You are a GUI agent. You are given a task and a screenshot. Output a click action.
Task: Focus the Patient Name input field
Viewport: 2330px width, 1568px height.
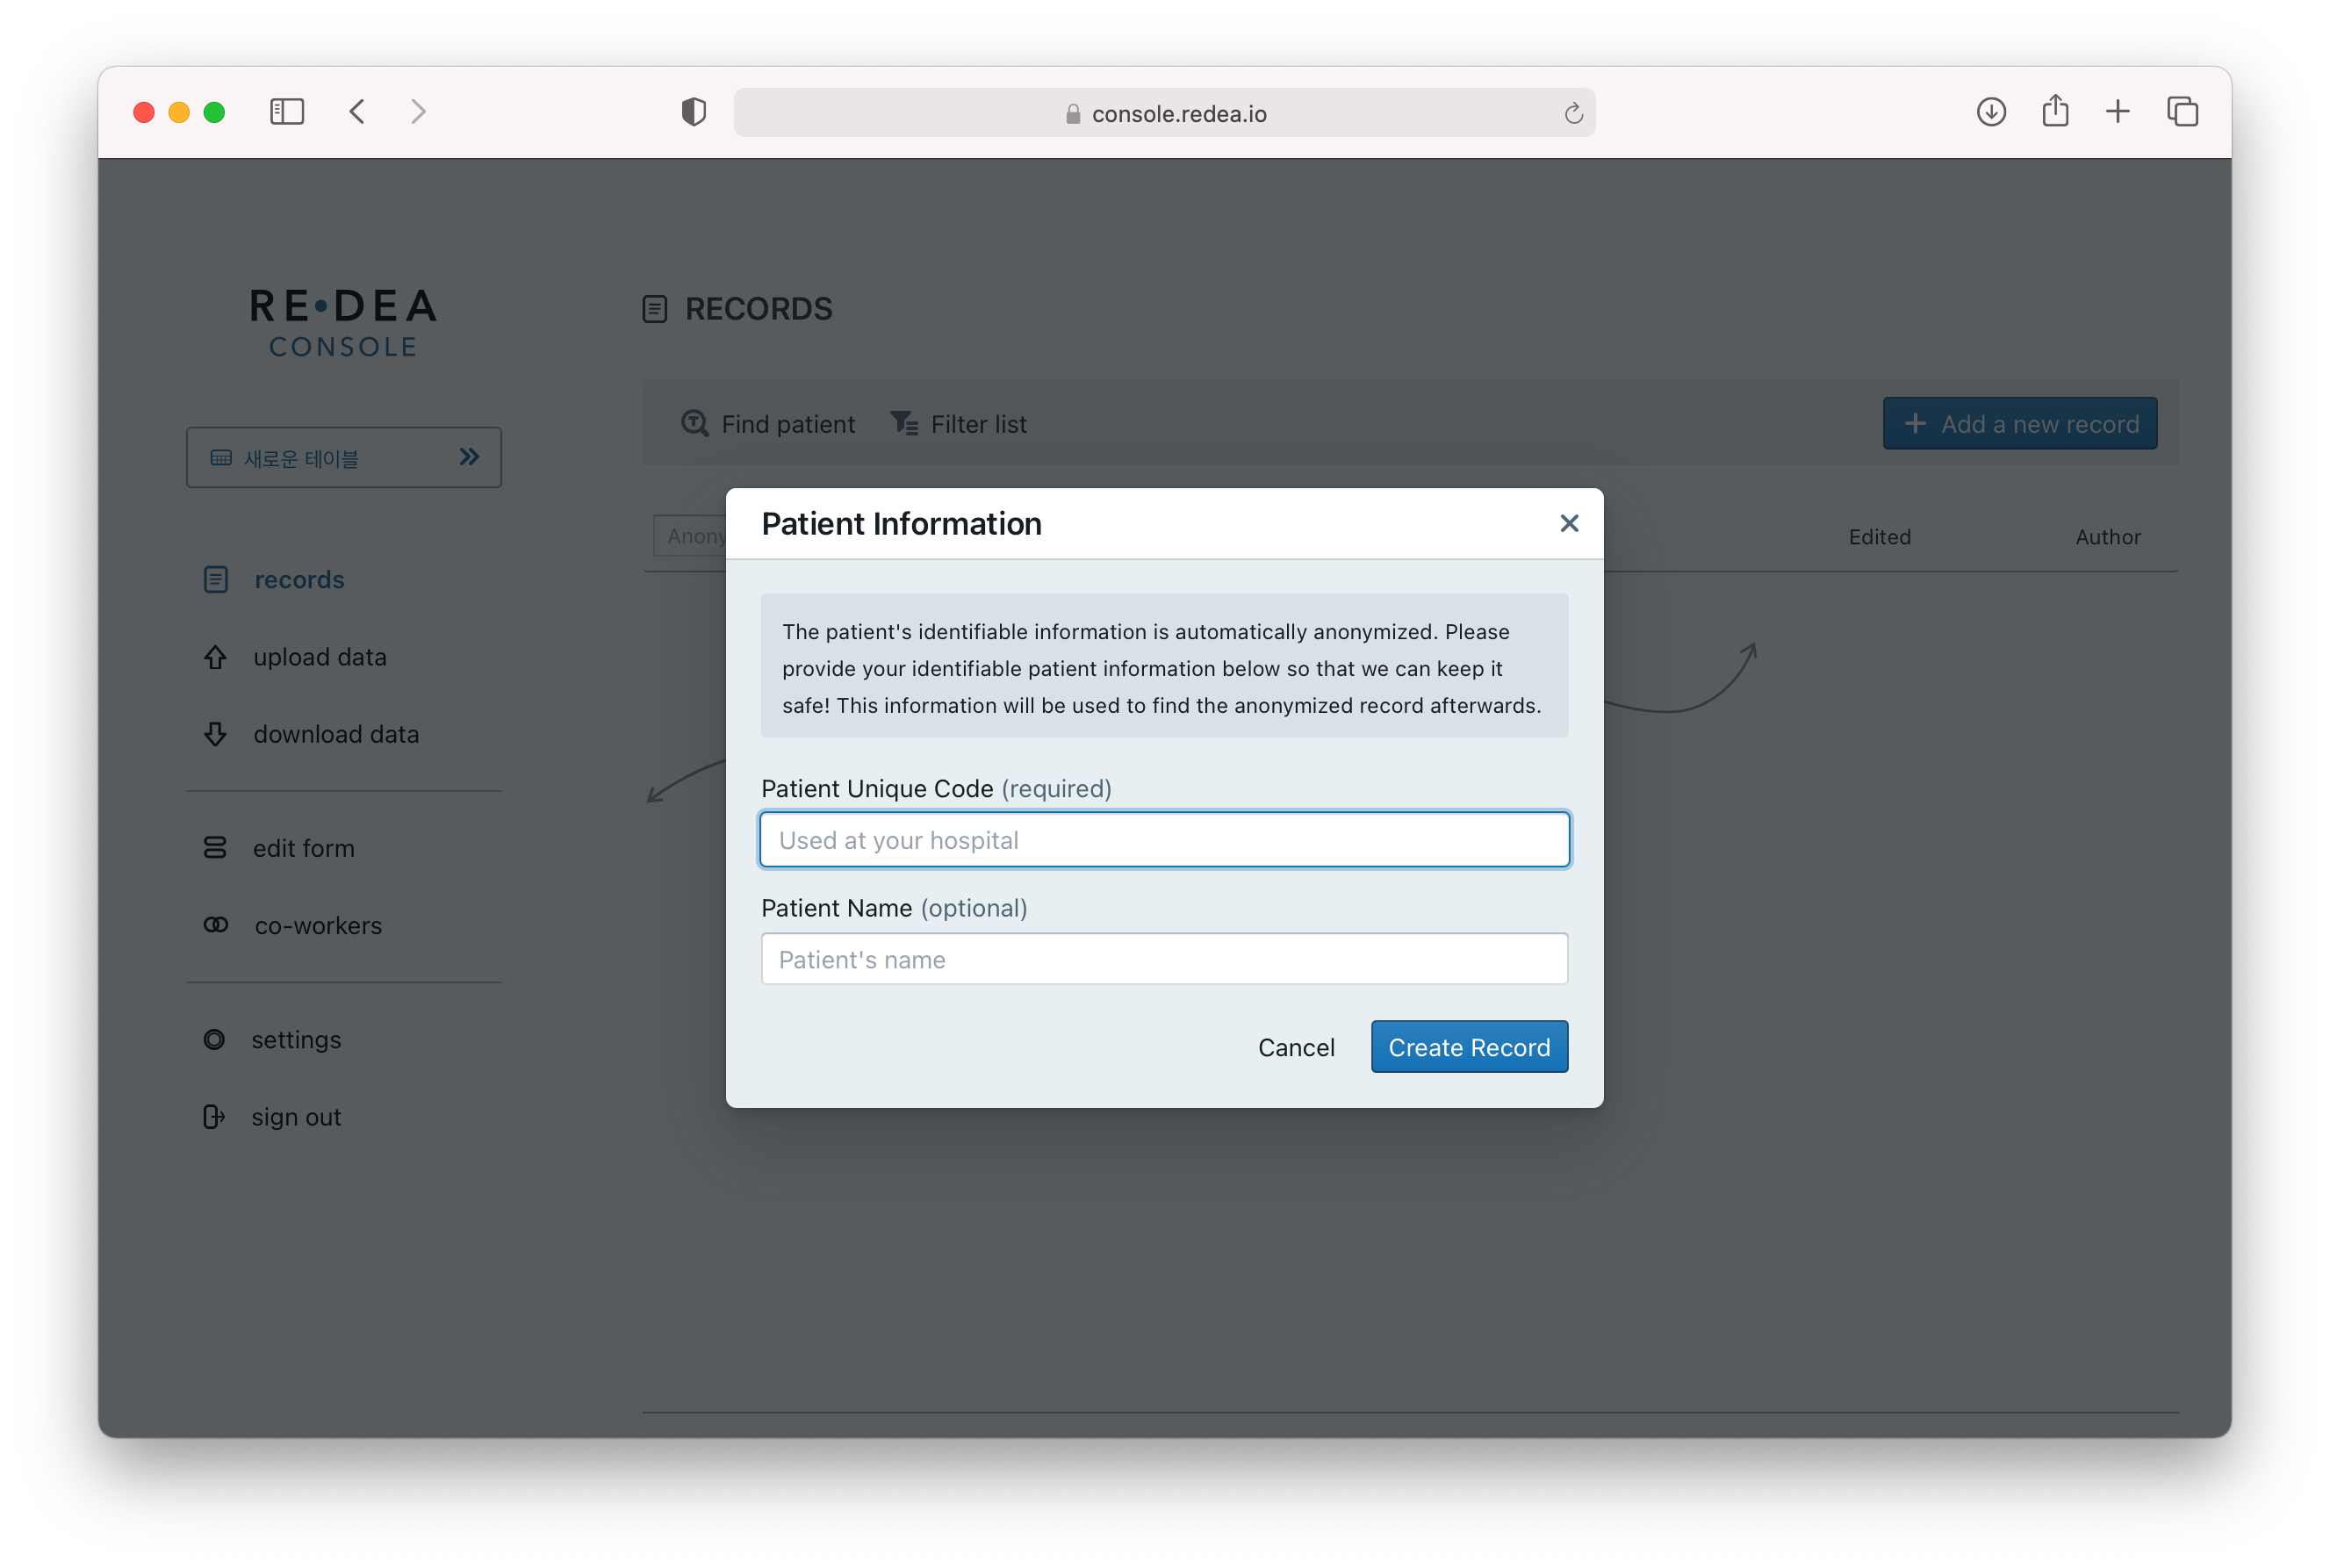[1164, 959]
